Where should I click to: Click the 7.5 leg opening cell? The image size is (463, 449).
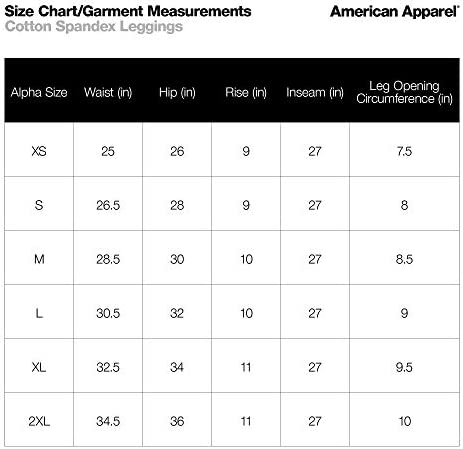click(404, 151)
